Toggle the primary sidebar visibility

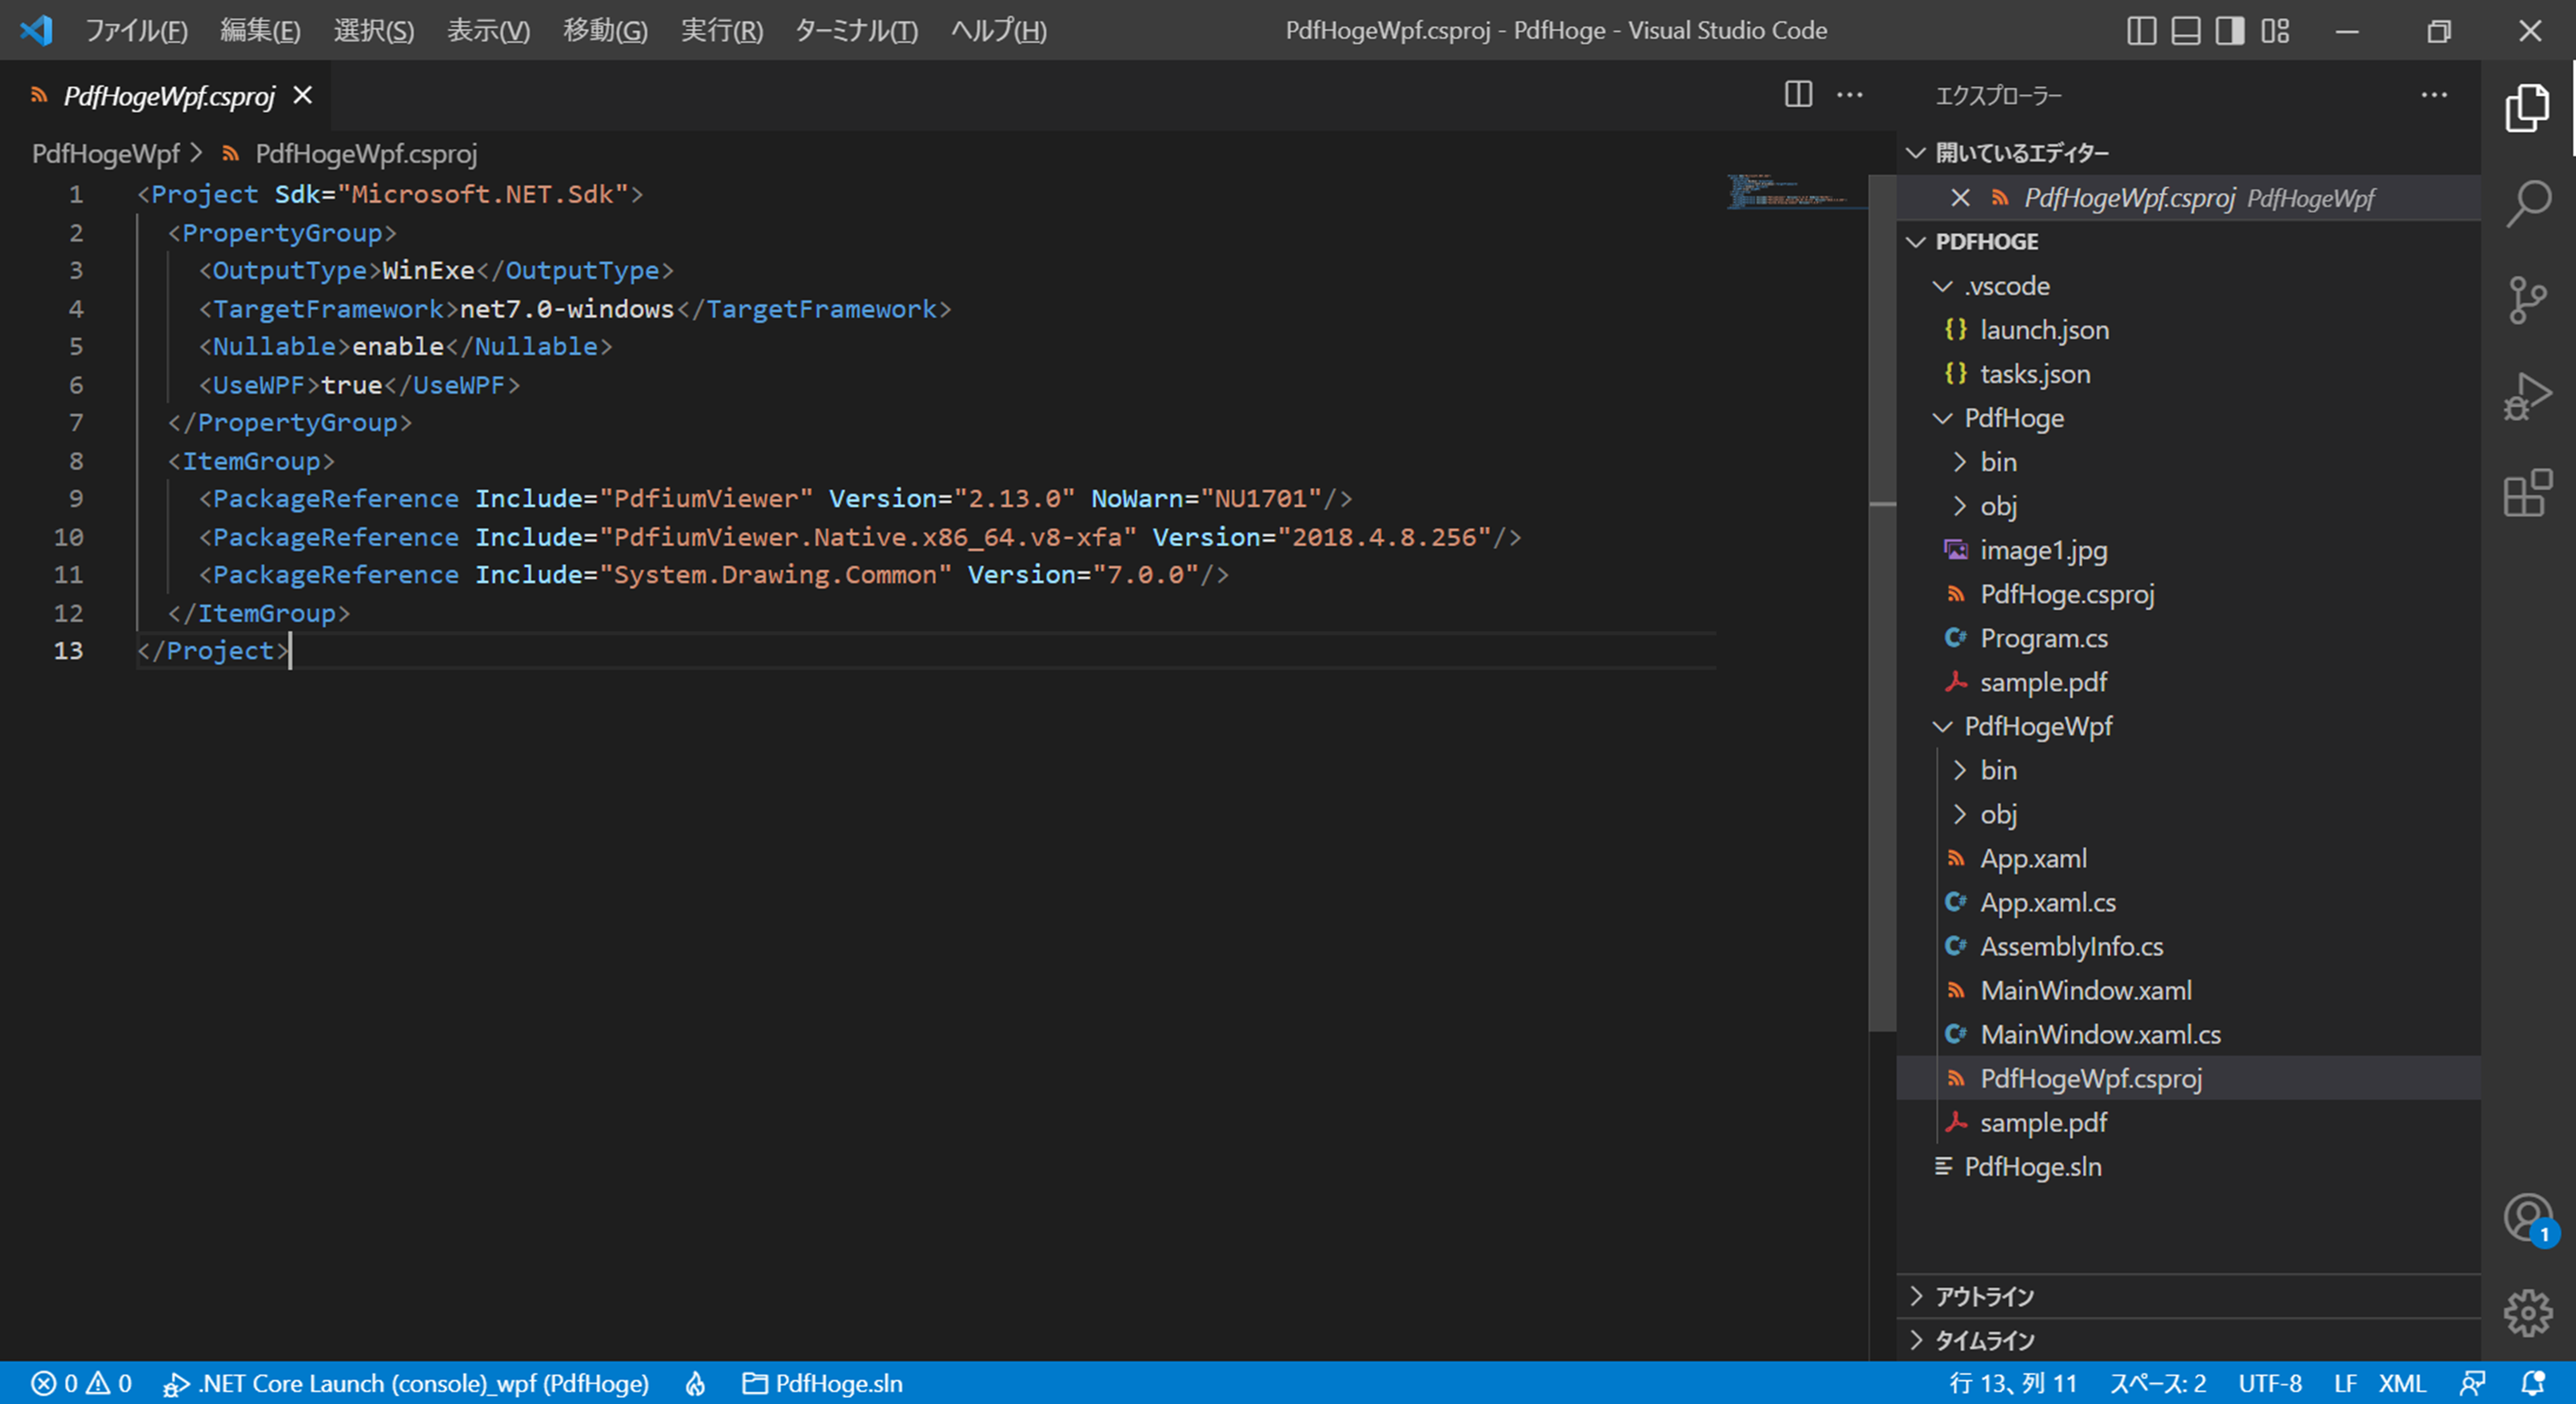pyautogui.click(x=2141, y=31)
